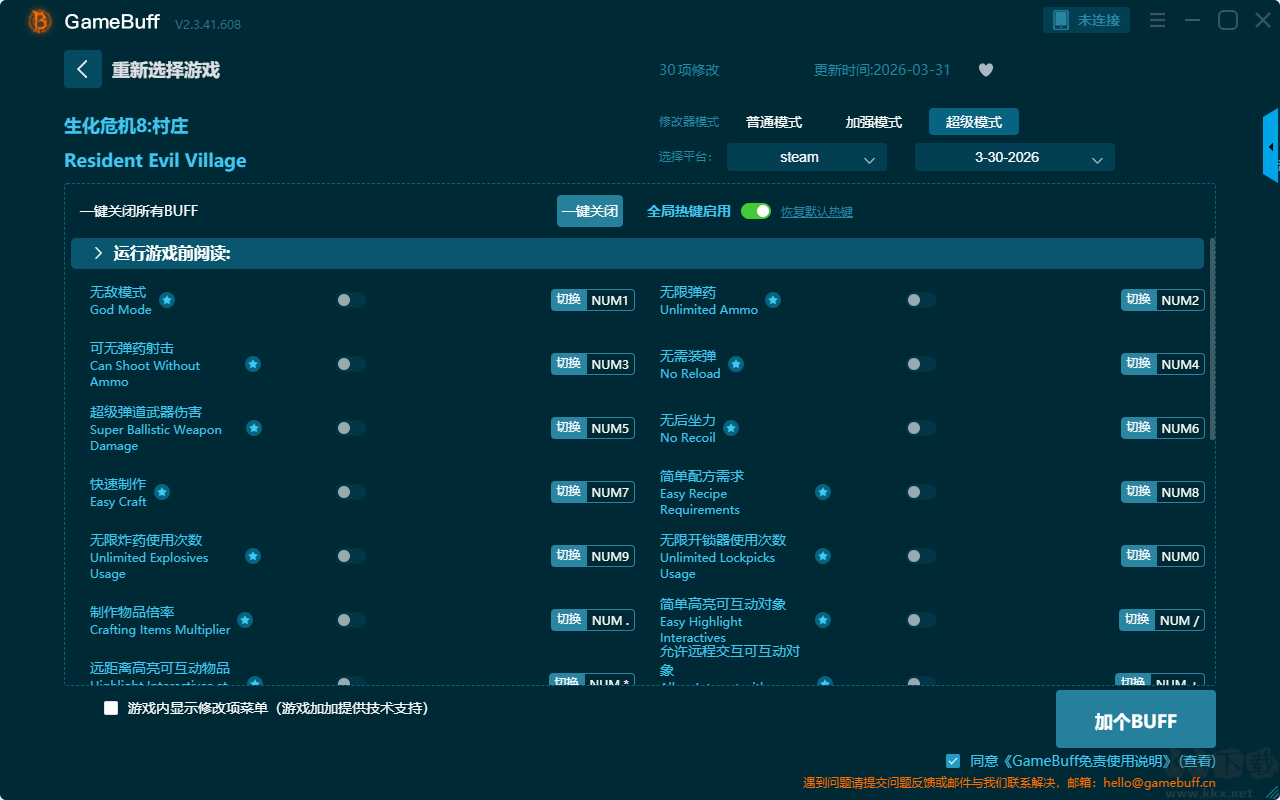Select 普通模式 trainer mode
Screen dimensions: 1280x800
pos(774,122)
